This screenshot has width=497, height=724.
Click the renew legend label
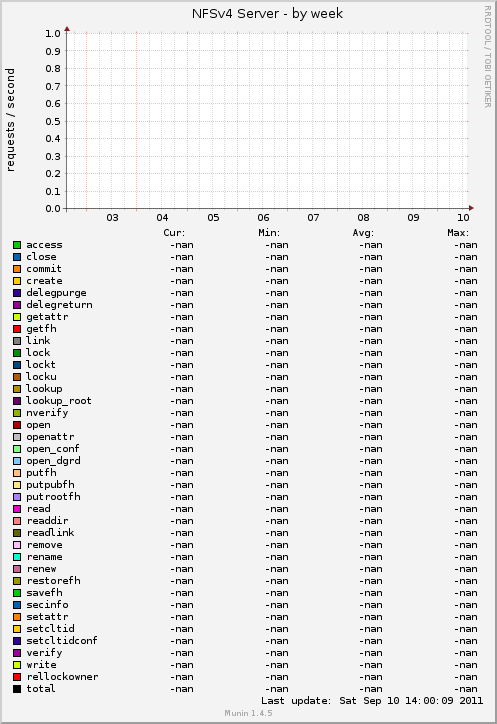(41, 569)
